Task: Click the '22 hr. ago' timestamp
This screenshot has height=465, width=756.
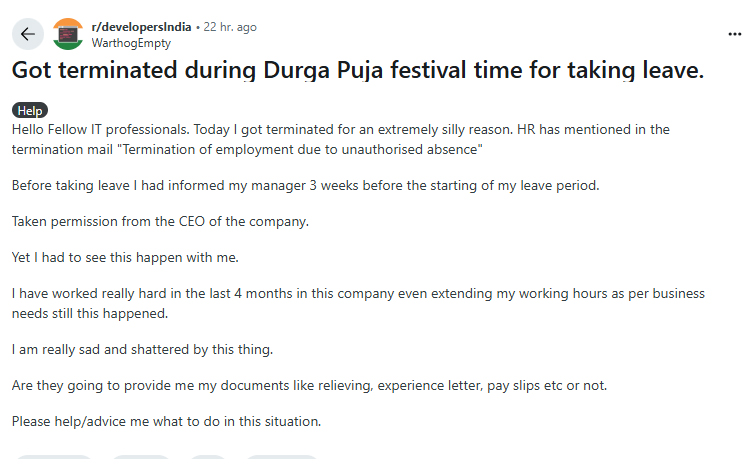Action: pos(230,27)
